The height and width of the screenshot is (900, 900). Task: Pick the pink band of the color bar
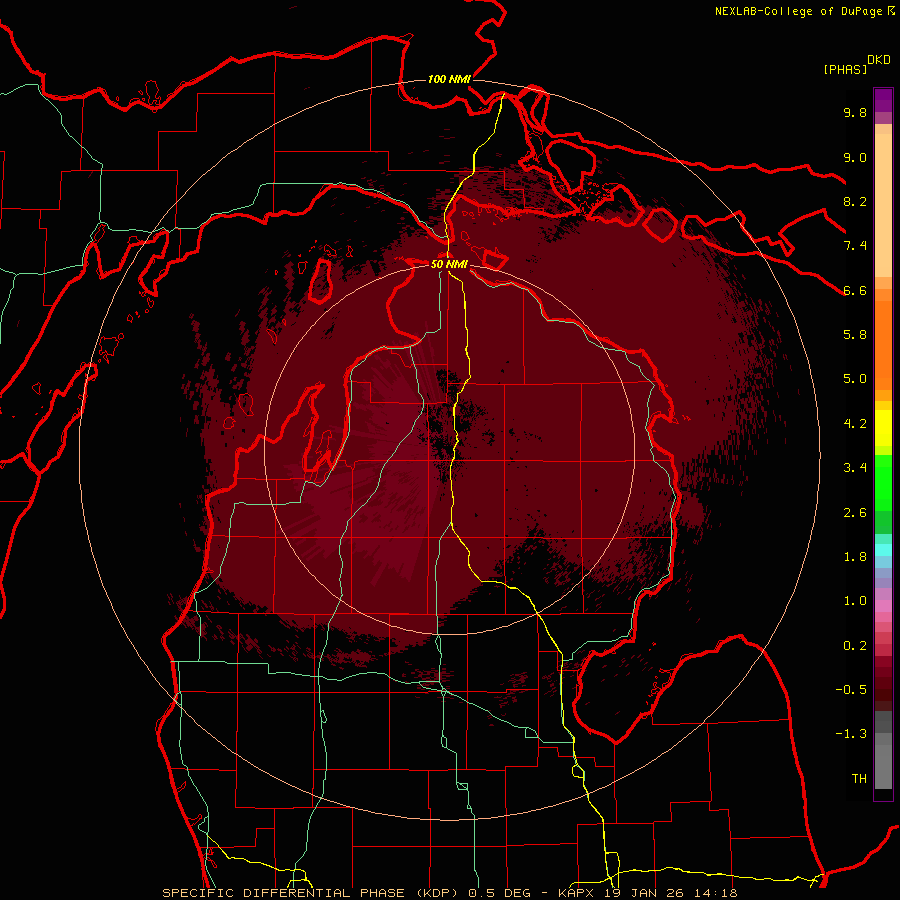point(883,606)
